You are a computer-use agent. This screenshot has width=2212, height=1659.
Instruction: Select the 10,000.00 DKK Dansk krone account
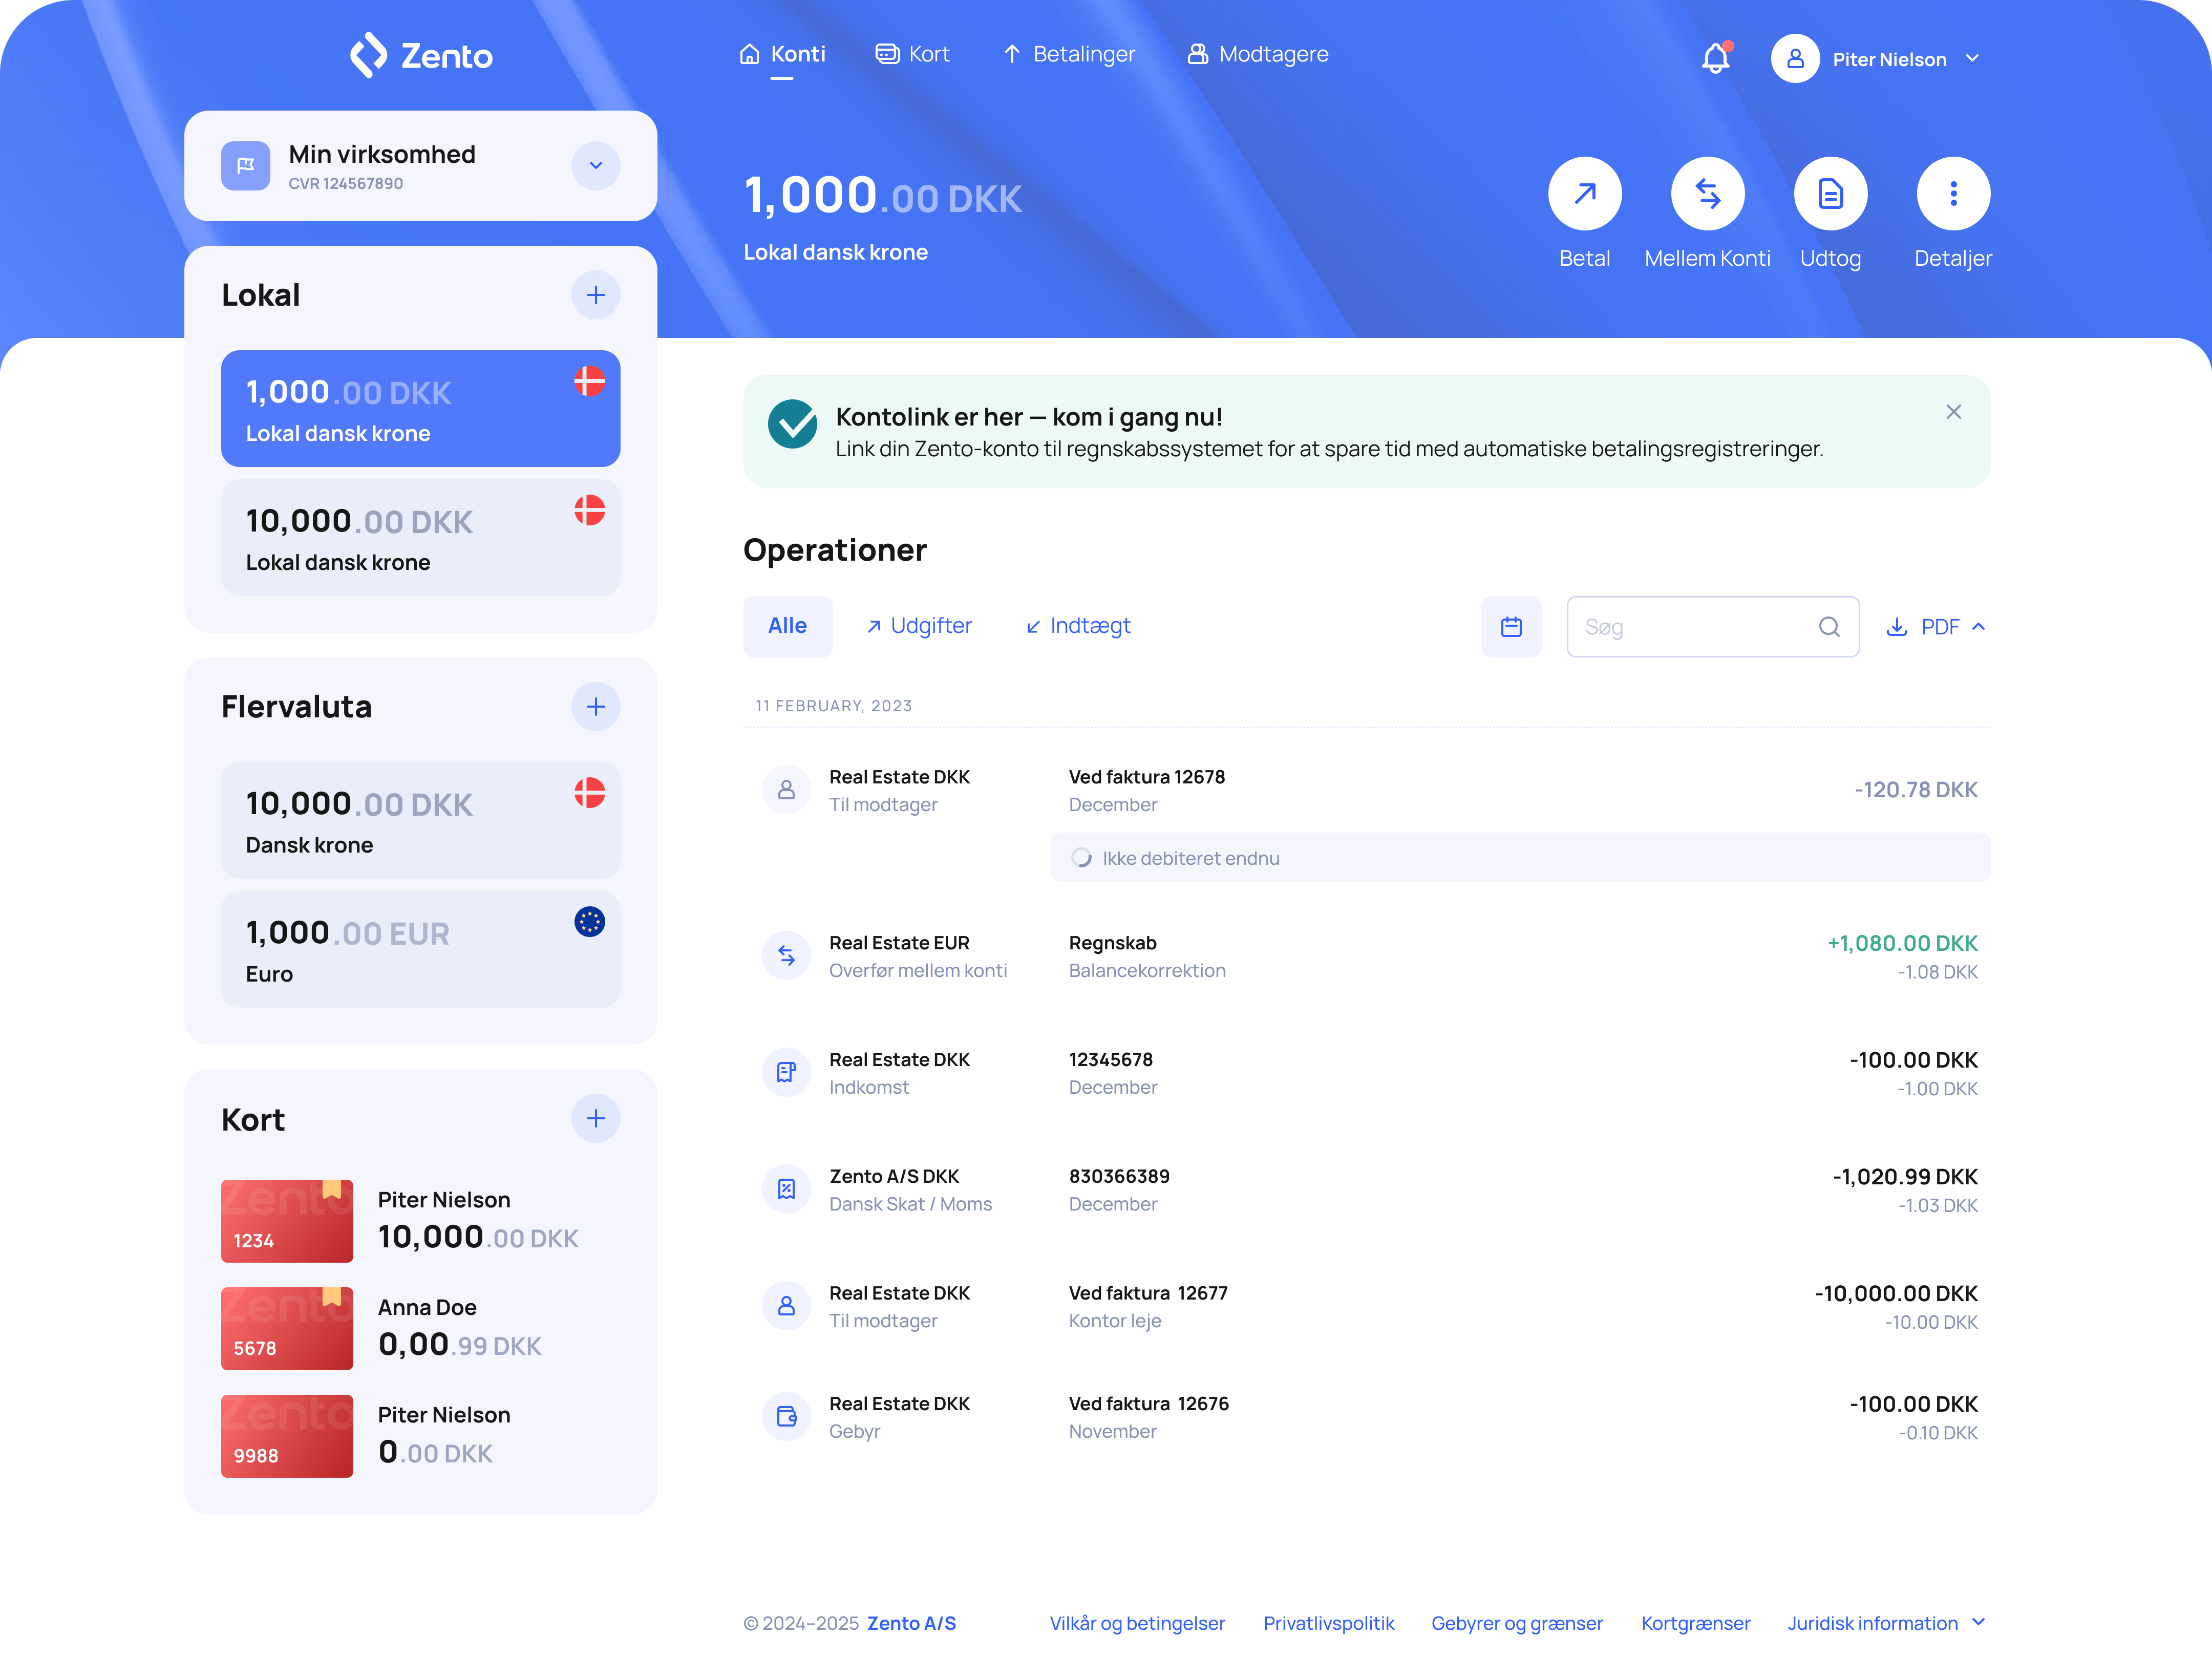pyautogui.click(x=420, y=820)
